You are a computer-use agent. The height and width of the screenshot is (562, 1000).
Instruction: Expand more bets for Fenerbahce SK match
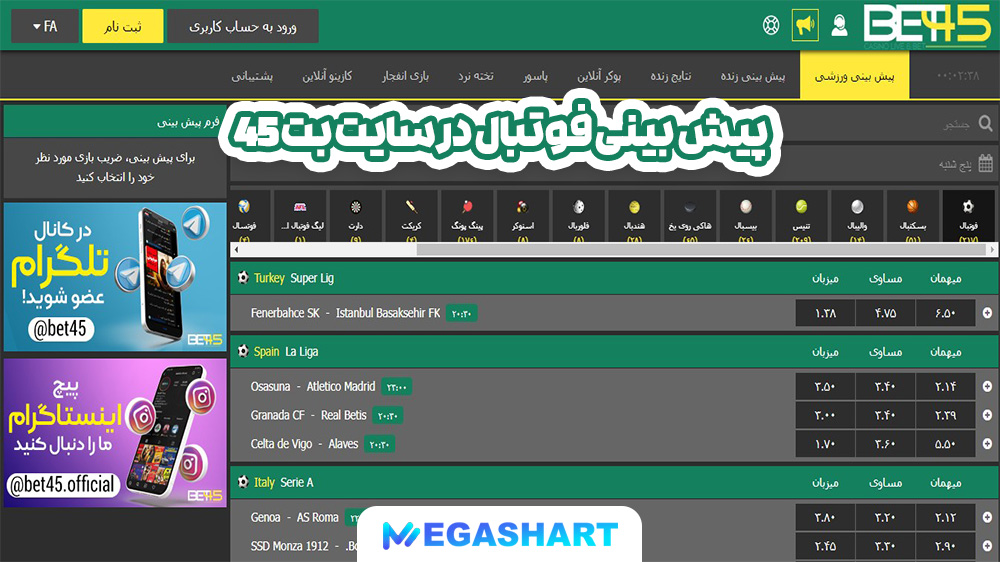pyautogui.click(x=987, y=313)
